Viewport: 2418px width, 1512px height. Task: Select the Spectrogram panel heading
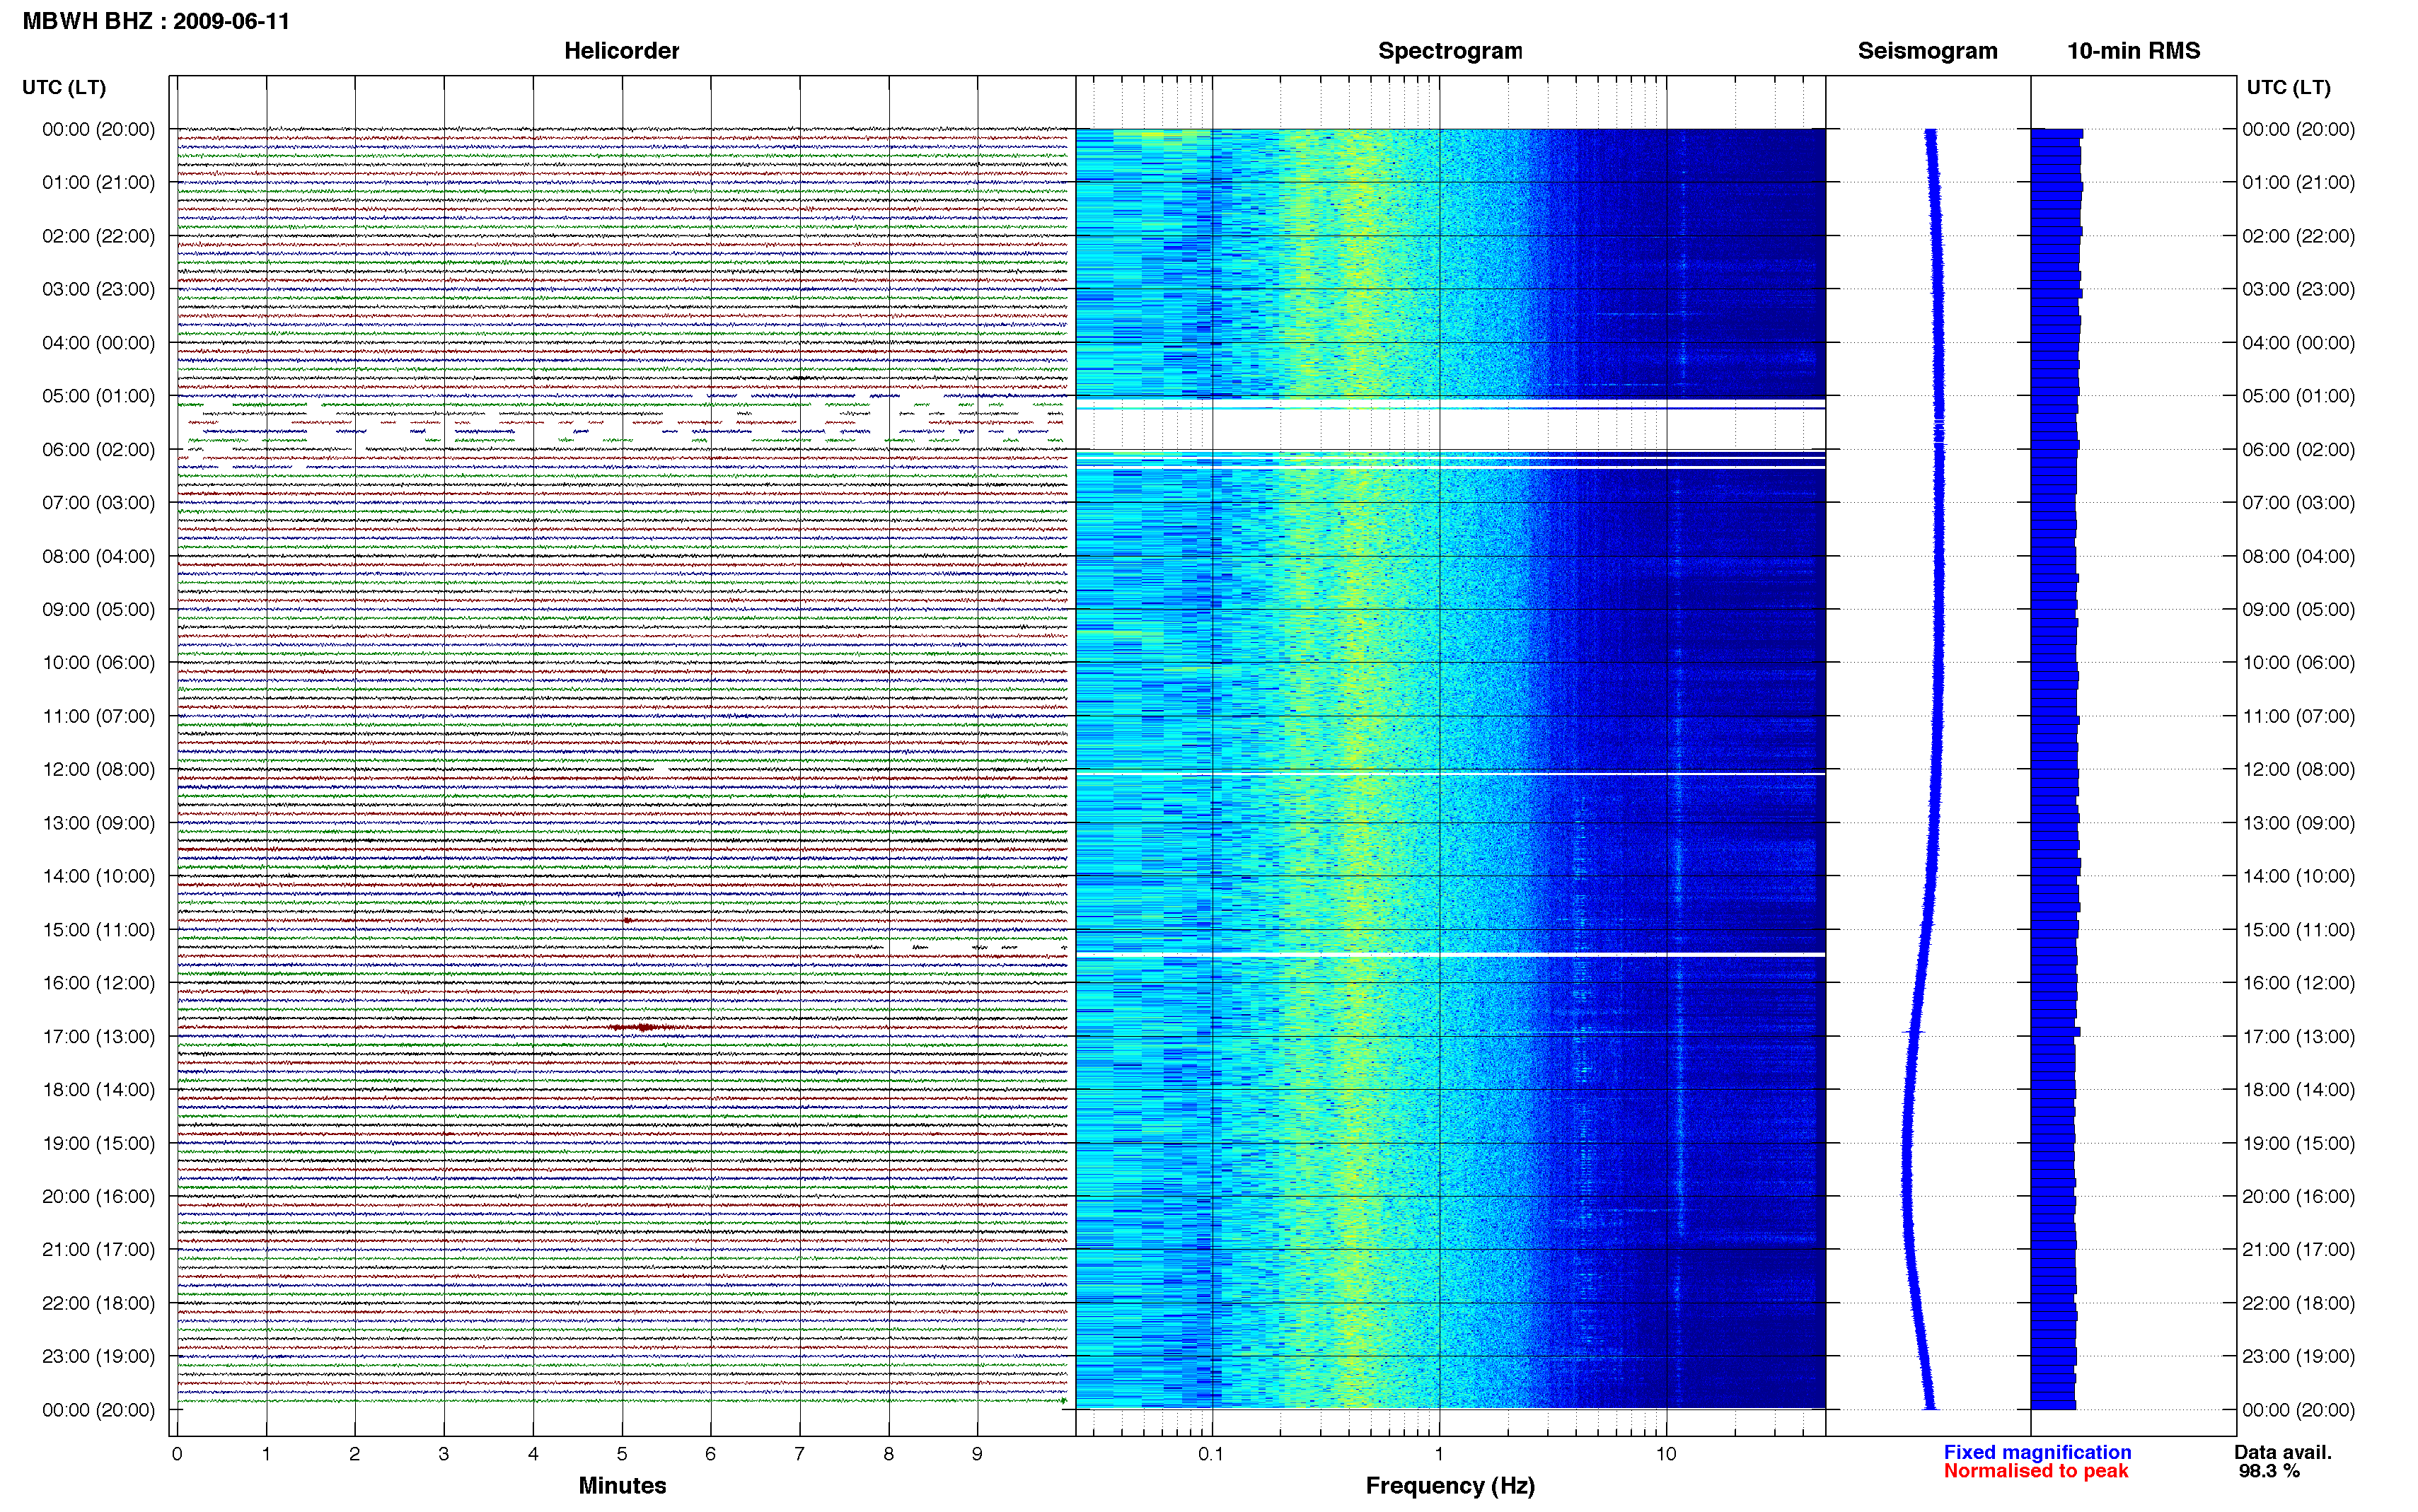pyautogui.click(x=1450, y=51)
